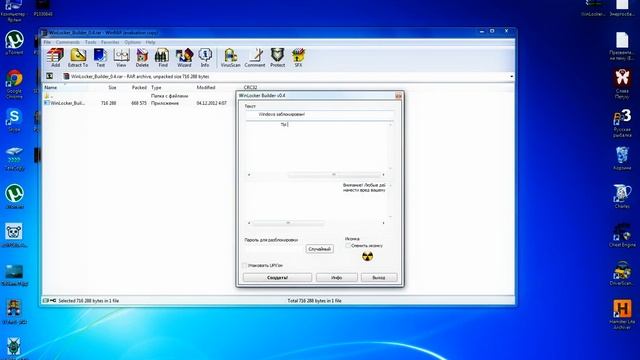The height and width of the screenshot is (360, 640).
Task: Click the Find binoculars icon
Action: pos(162,57)
